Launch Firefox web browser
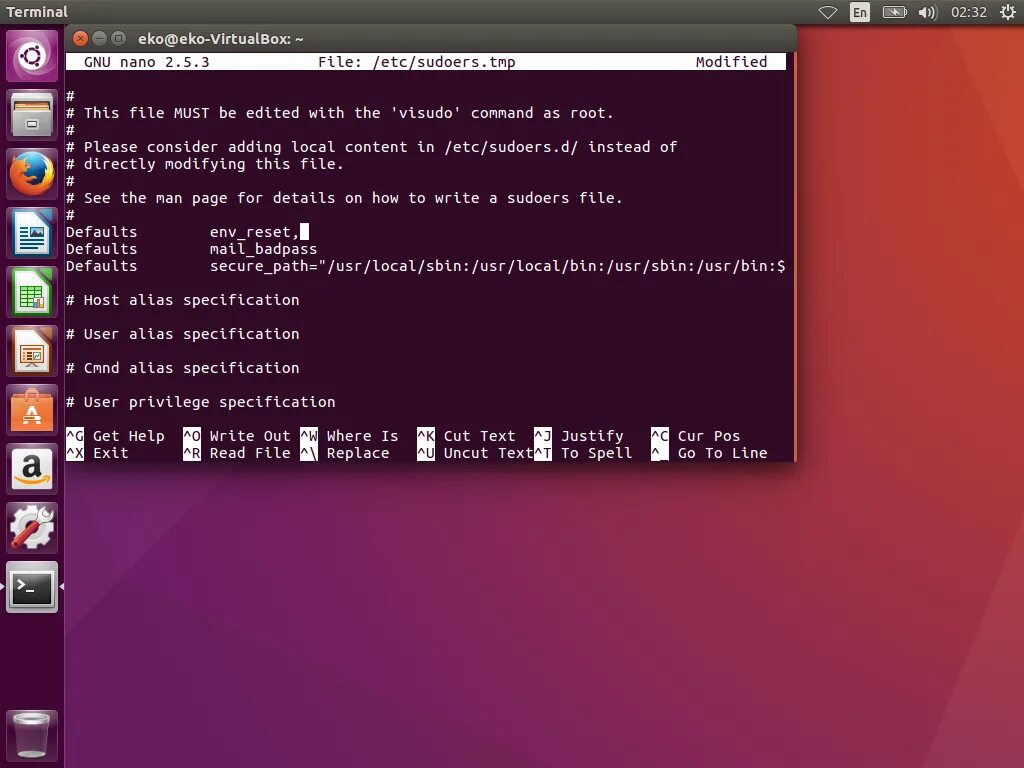The height and width of the screenshot is (768, 1024). point(32,174)
